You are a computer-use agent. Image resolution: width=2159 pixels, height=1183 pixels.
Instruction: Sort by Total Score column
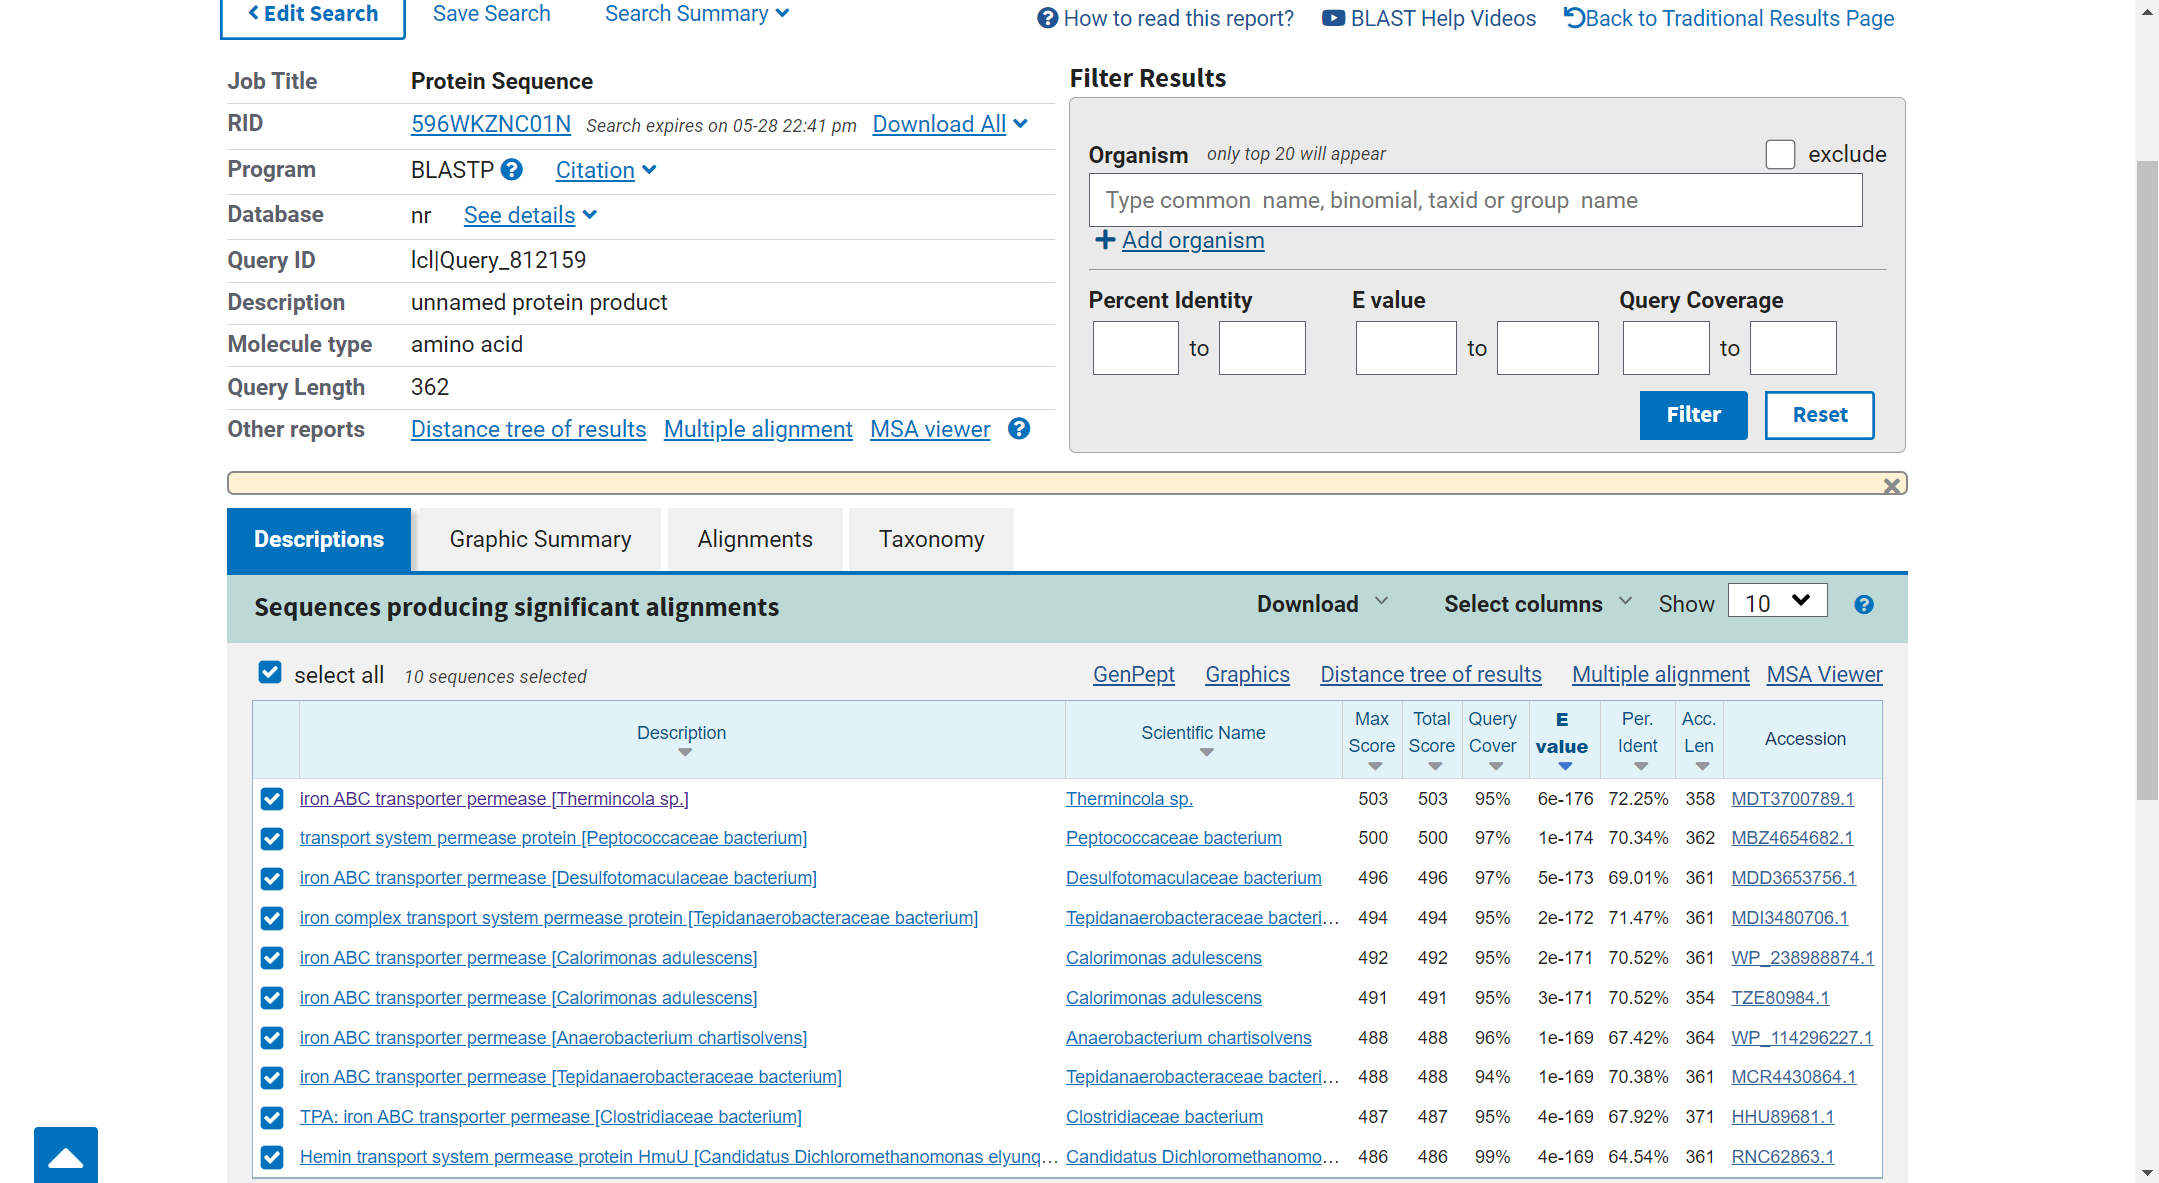coord(1435,767)
